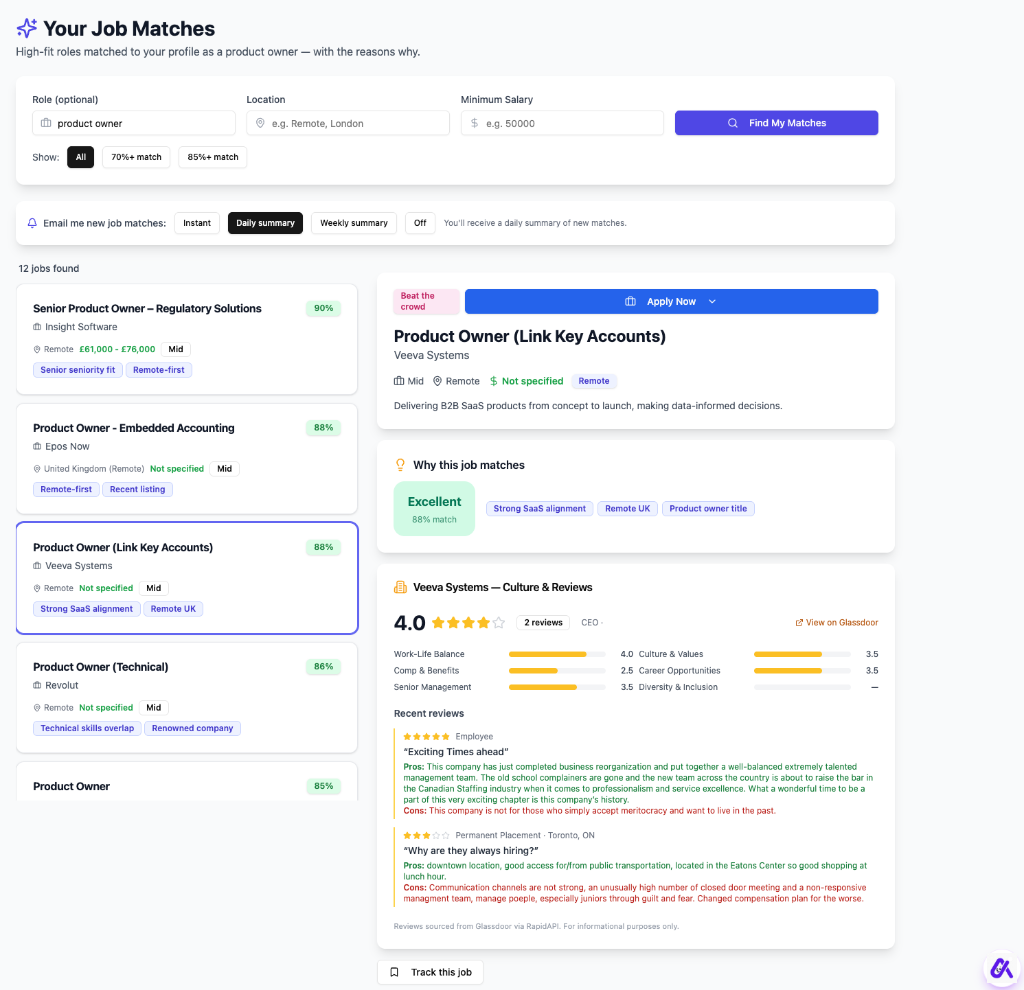Click the Recent listing tag
The height and width of the screenshot is (990, 1024).
(x=137, y=489)
